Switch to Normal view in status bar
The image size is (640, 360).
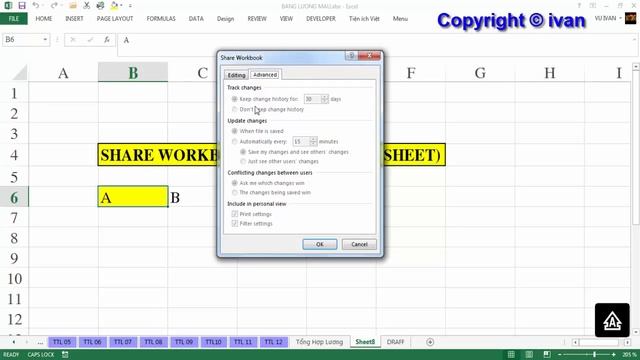(511, 354)
